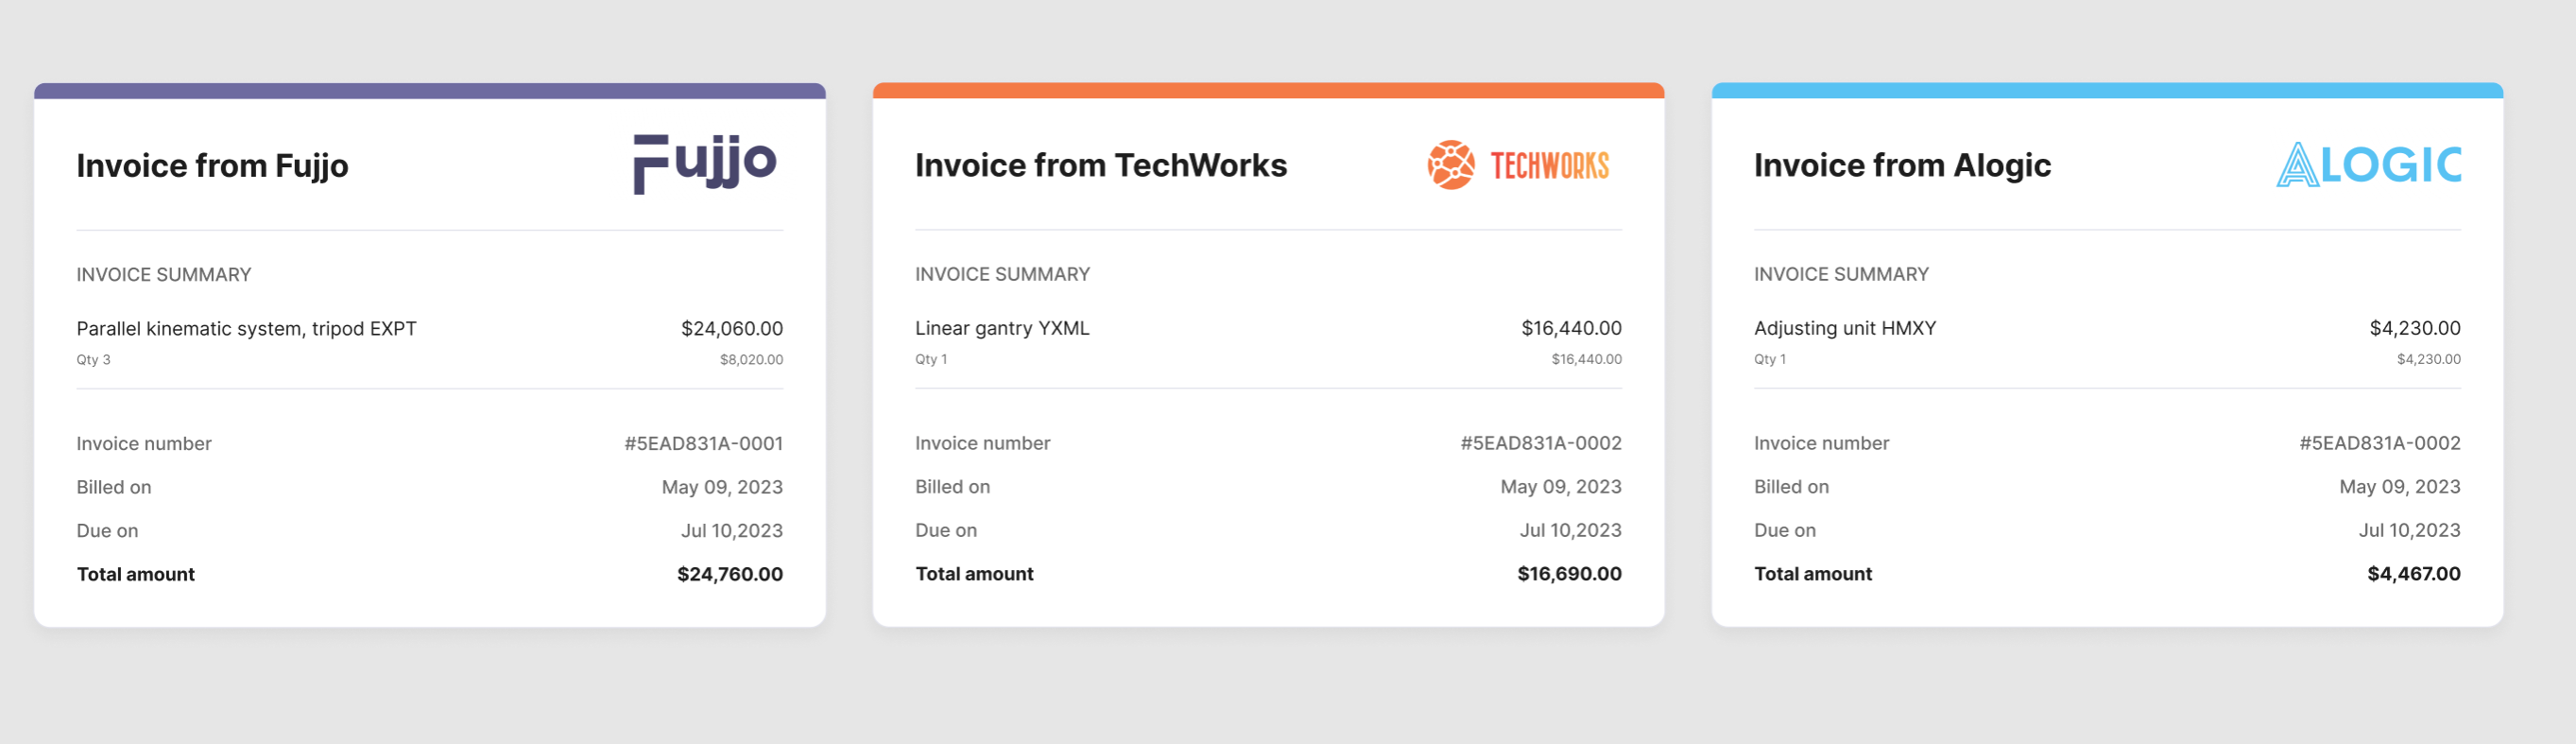
Task: Click the orange bar atop TechWorks card
Action: coord(1268,91)
